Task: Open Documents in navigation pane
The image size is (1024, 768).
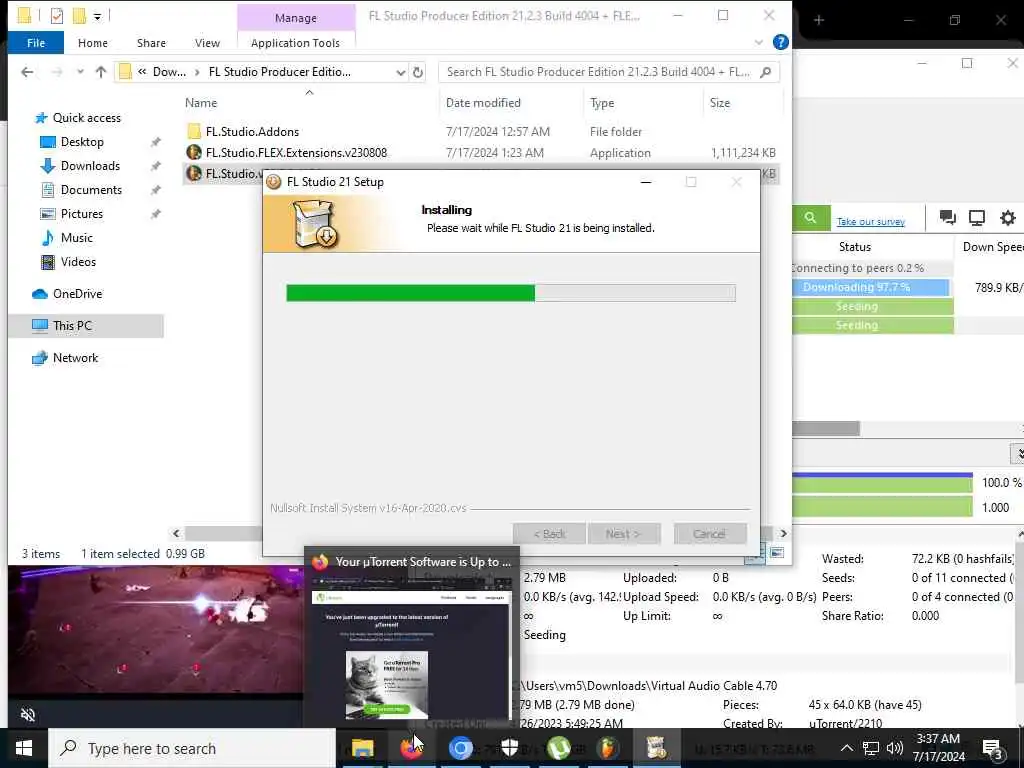Action: tap(91, 190)
